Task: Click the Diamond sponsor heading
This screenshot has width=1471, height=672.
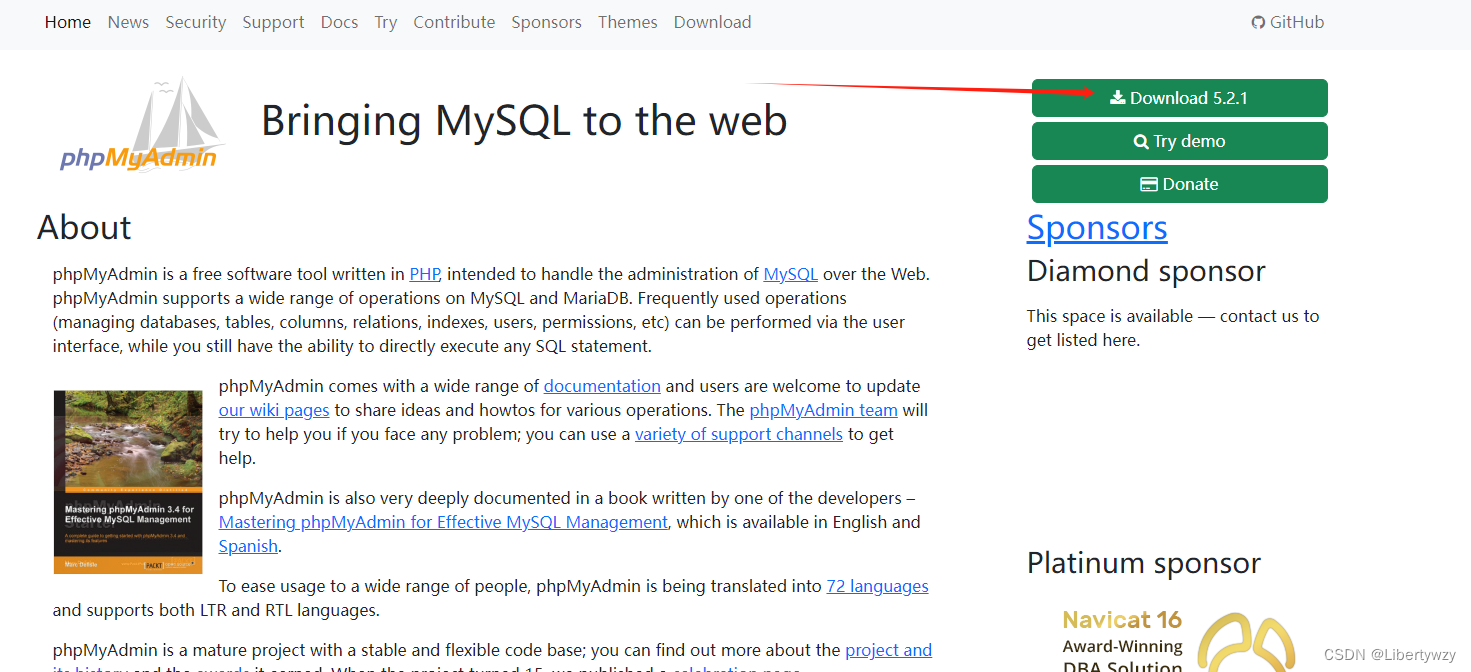Action: 1146,271
